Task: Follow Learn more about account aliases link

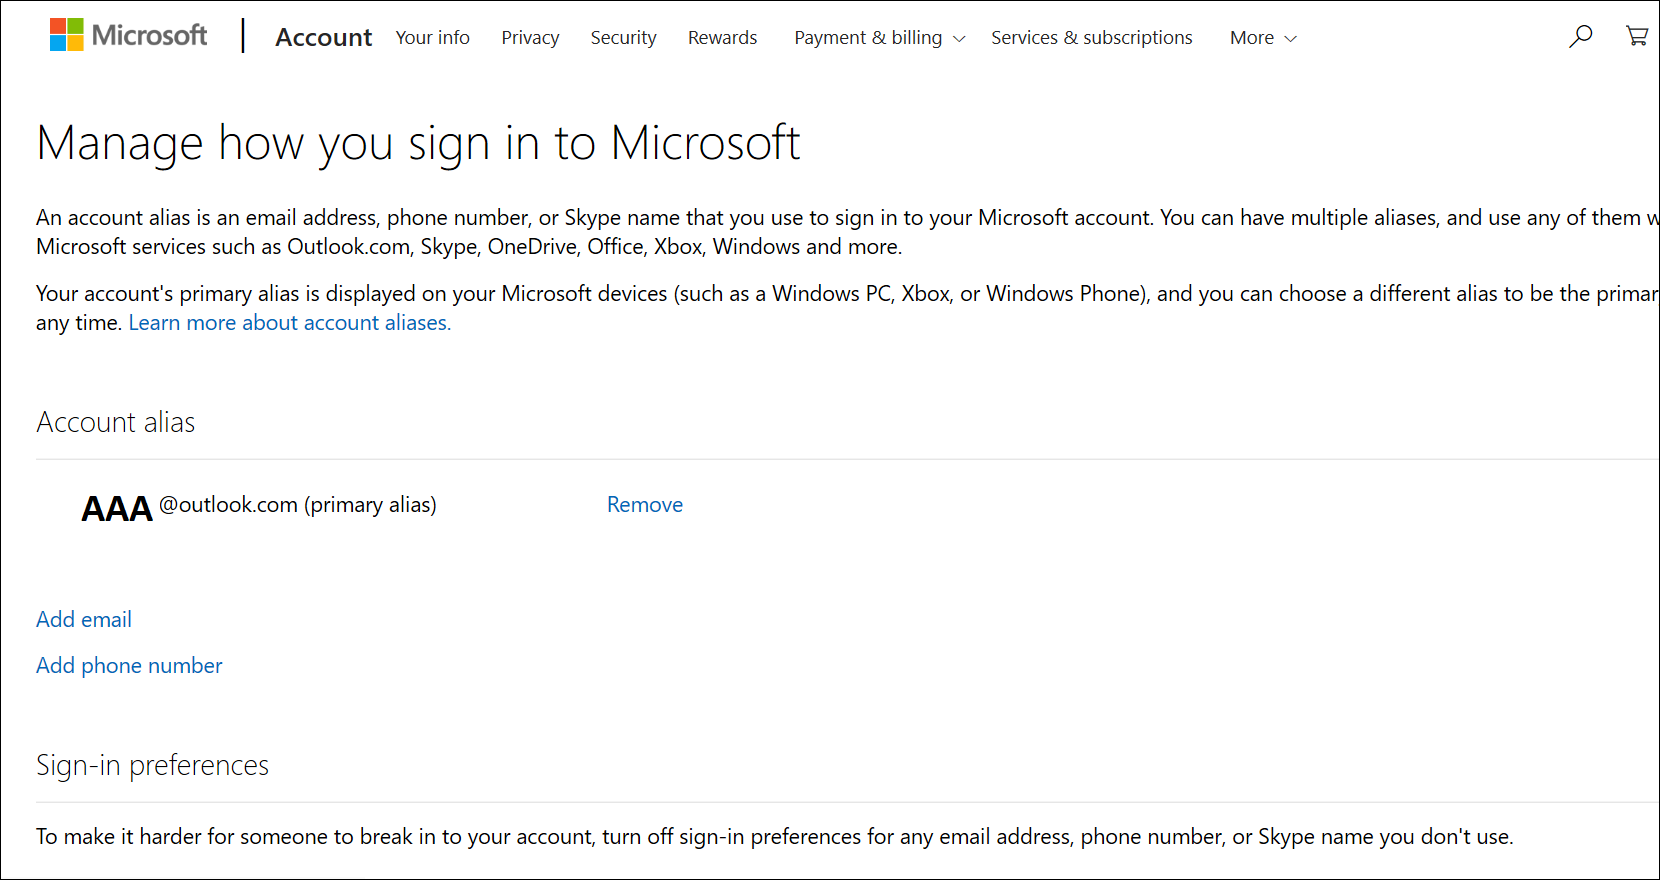Action: 290,323
